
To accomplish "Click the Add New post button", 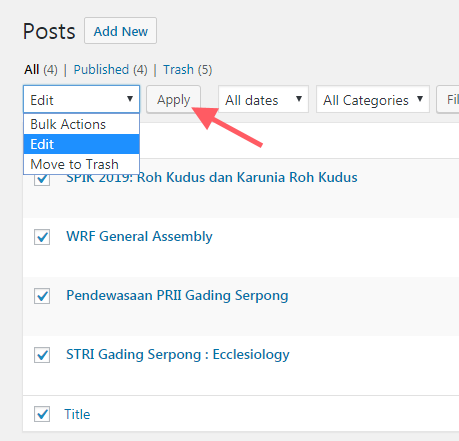I will pyautogui.click(x=120, y=31).
